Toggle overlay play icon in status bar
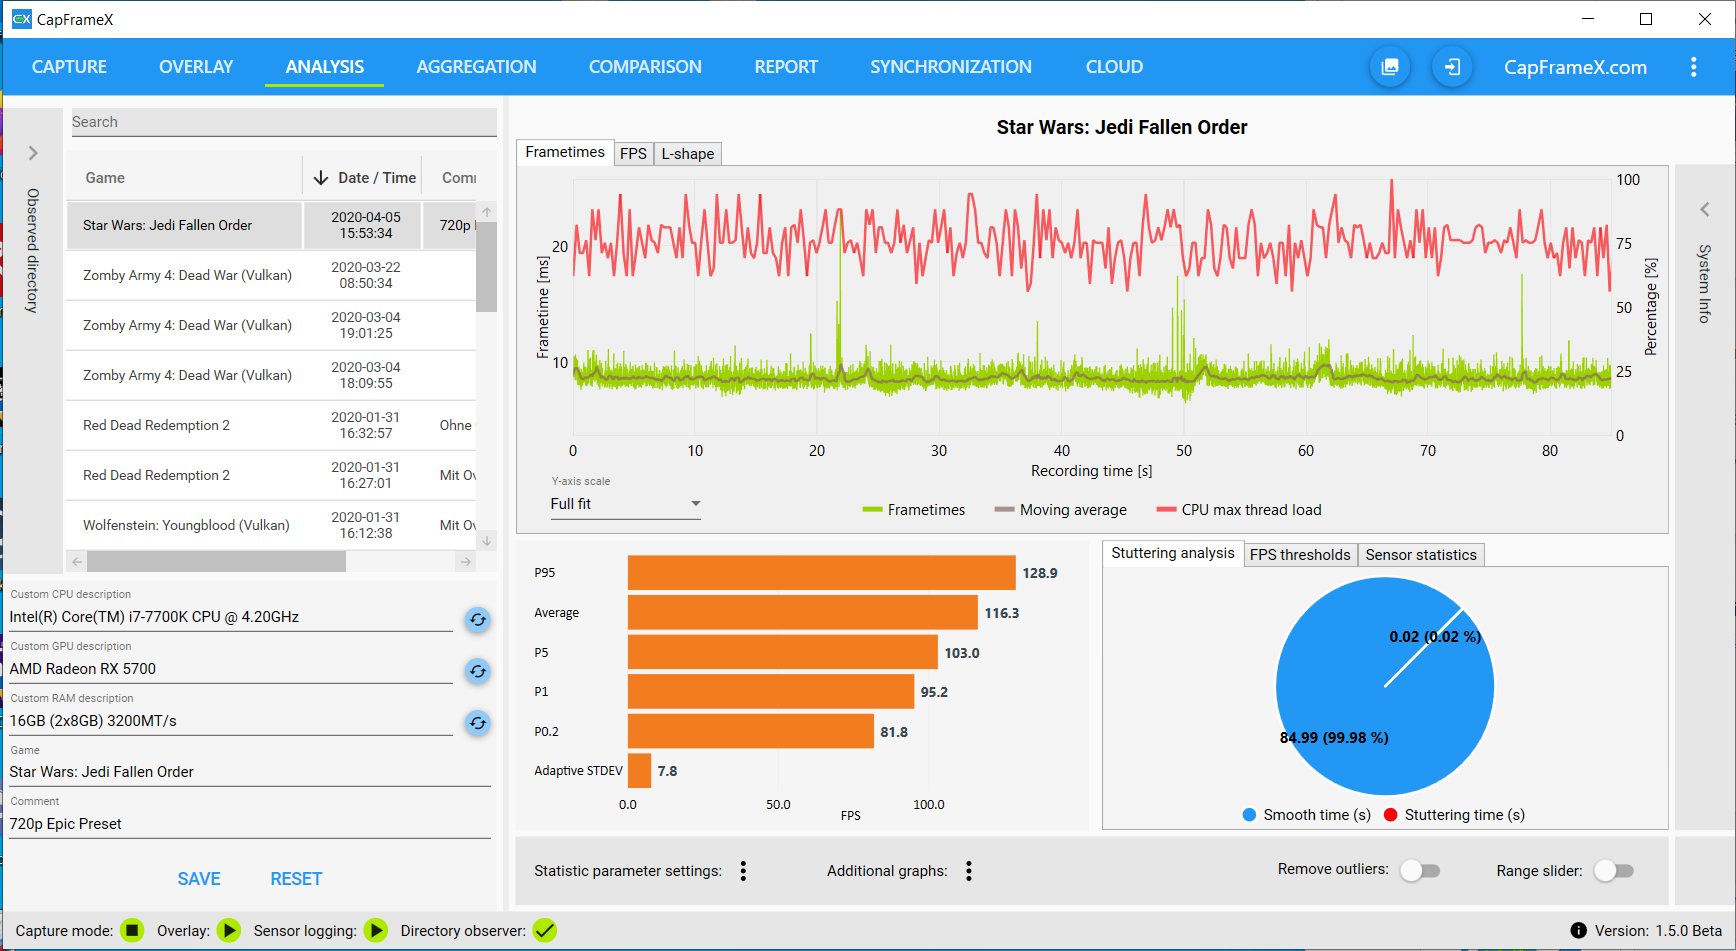The image size is (1736, 951). point(229,931)
